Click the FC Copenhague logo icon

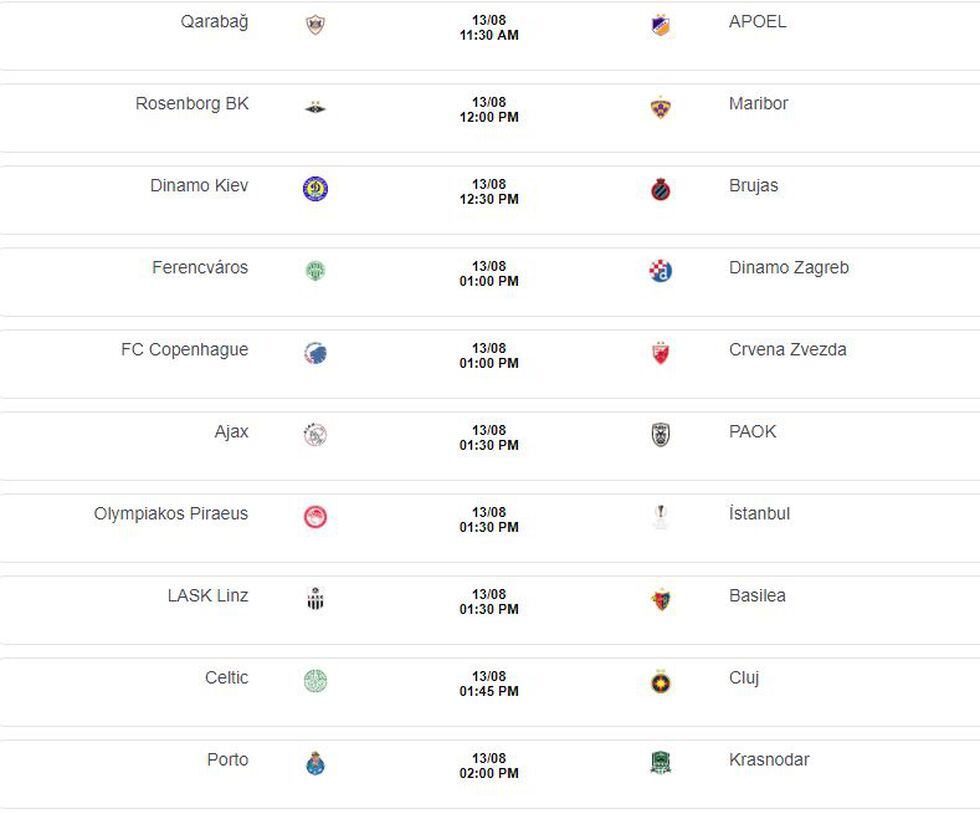click(x=315, y=353)
